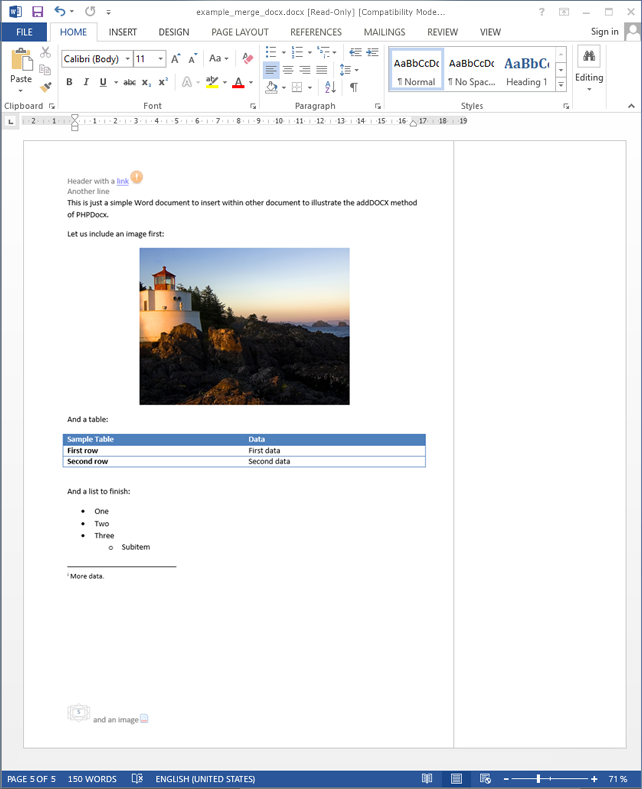
Task: Switch to the MAILINGS tab
Action: point(384,32)
